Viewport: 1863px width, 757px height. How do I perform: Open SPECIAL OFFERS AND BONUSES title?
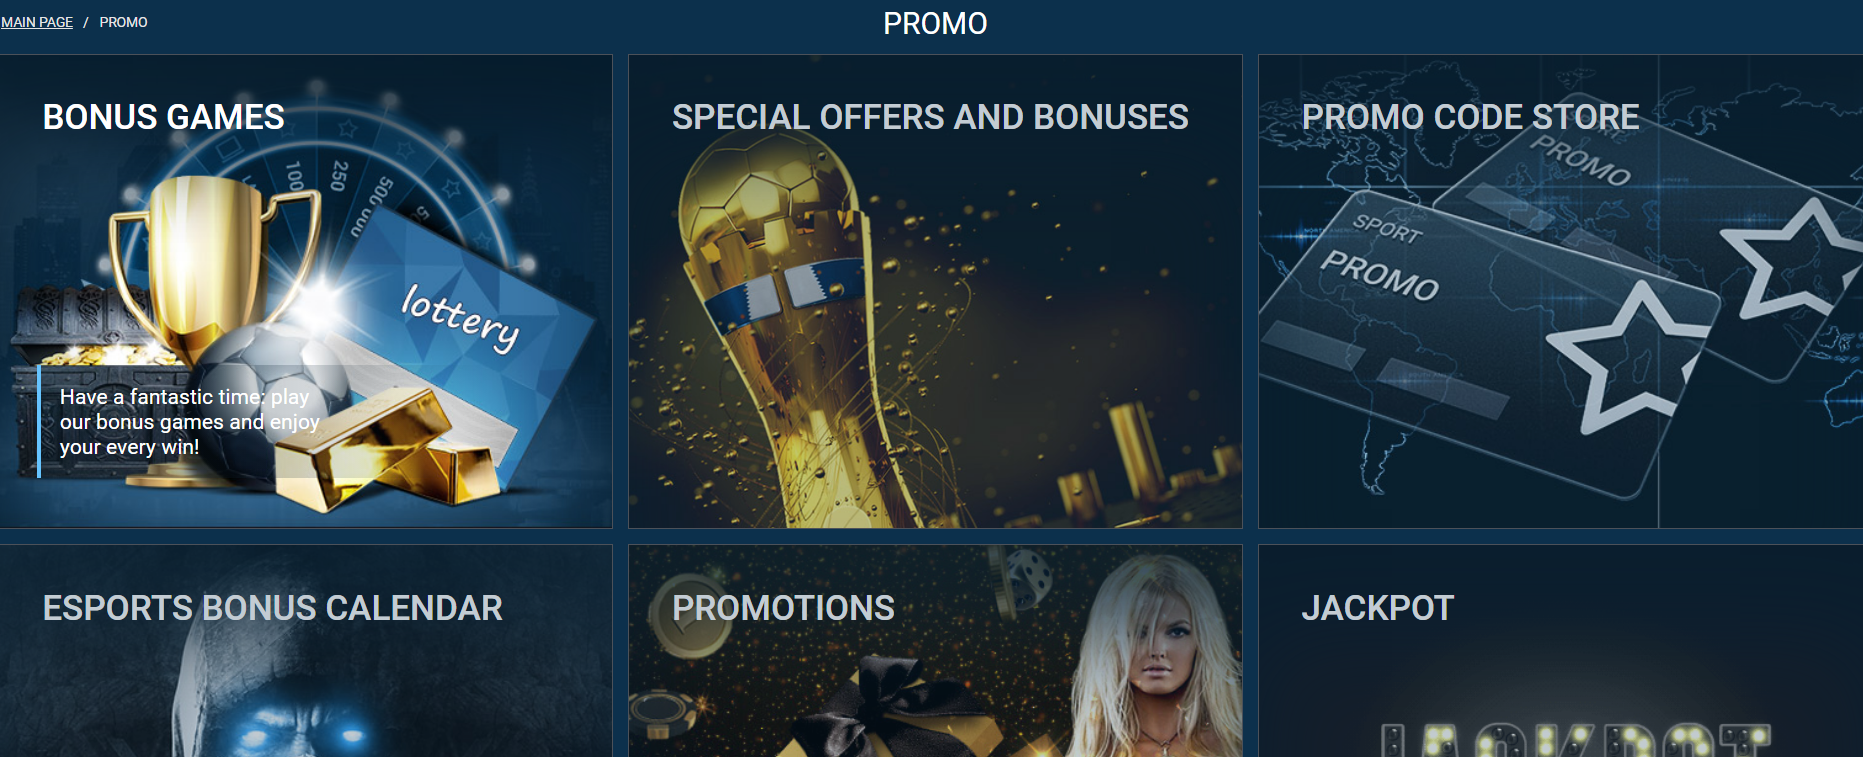[930, 117]
